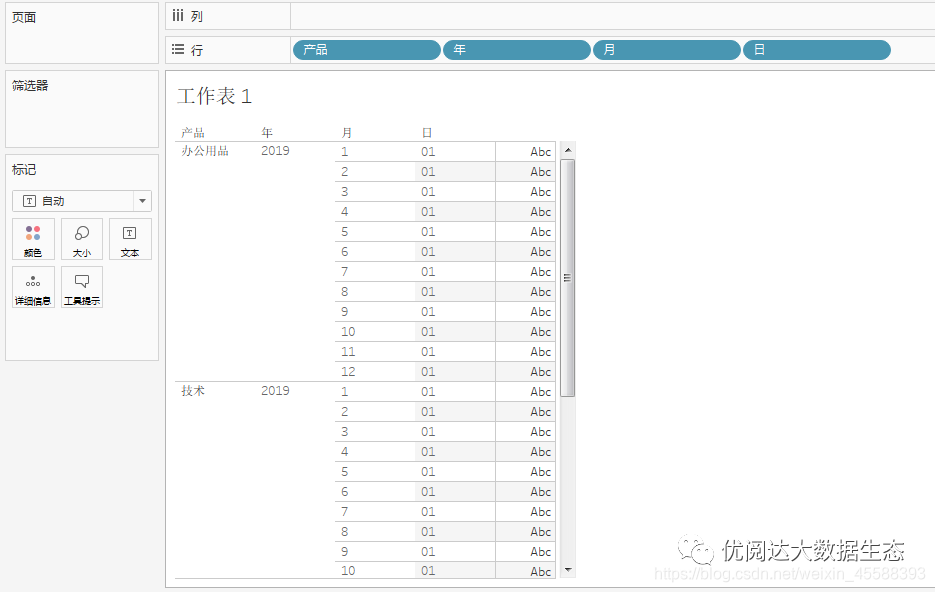The height and width of the screenshot is (592, 935).
Task: Select the 产品 pill on the rows shelf
Action: click(367, 50)
